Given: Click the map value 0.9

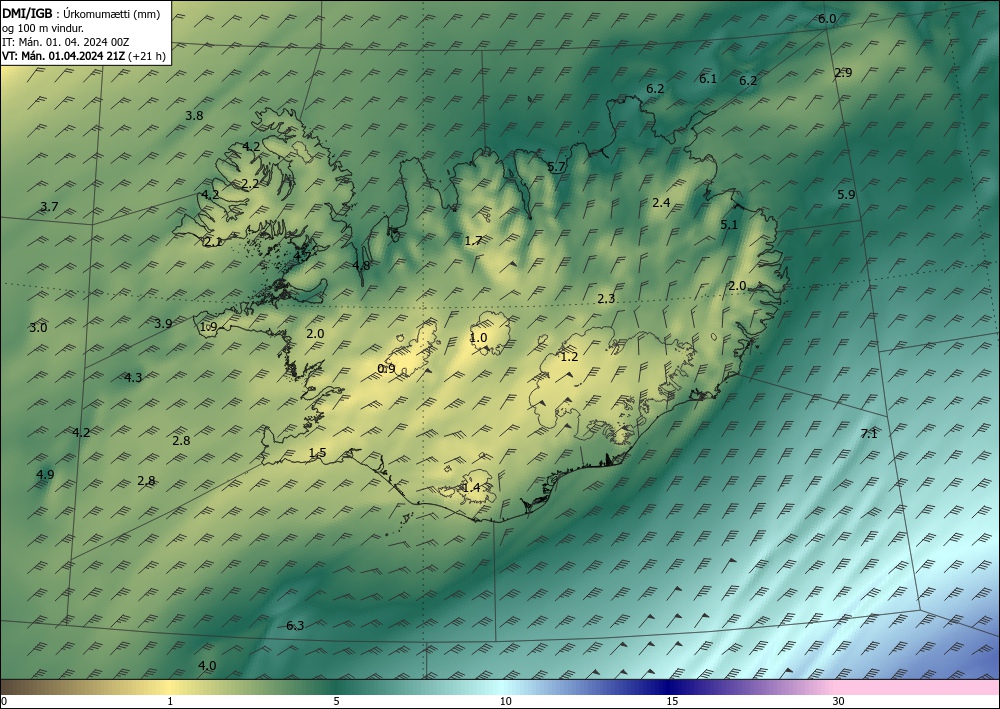Looking at the screenshot, I should [386, 369].
